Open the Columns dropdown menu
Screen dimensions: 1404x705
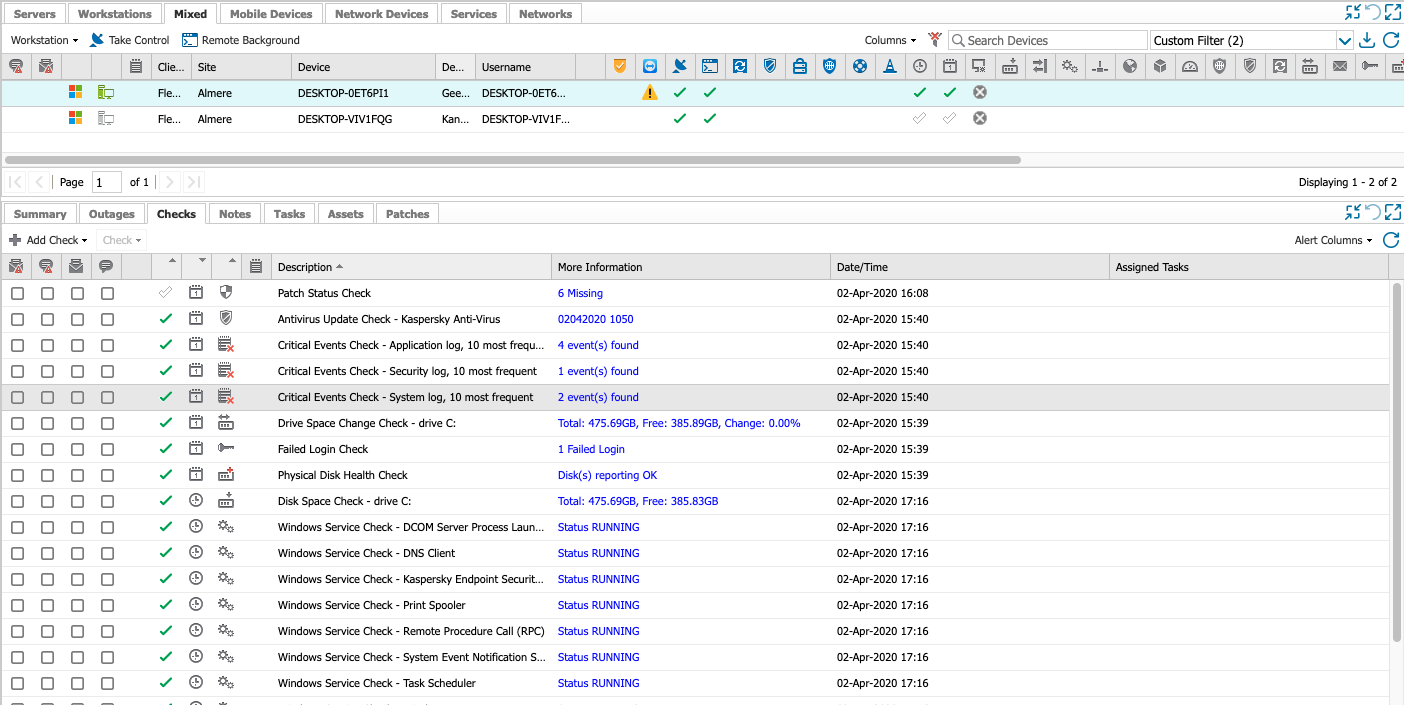pos(890,40)
